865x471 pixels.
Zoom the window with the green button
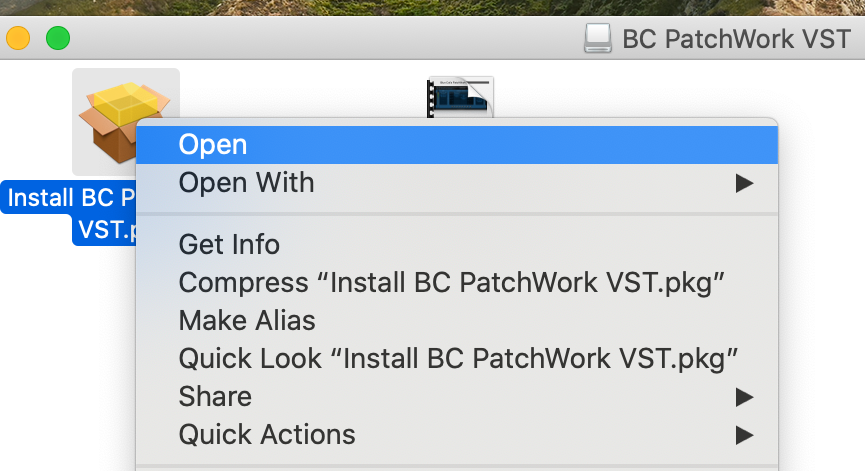(58, 39)
